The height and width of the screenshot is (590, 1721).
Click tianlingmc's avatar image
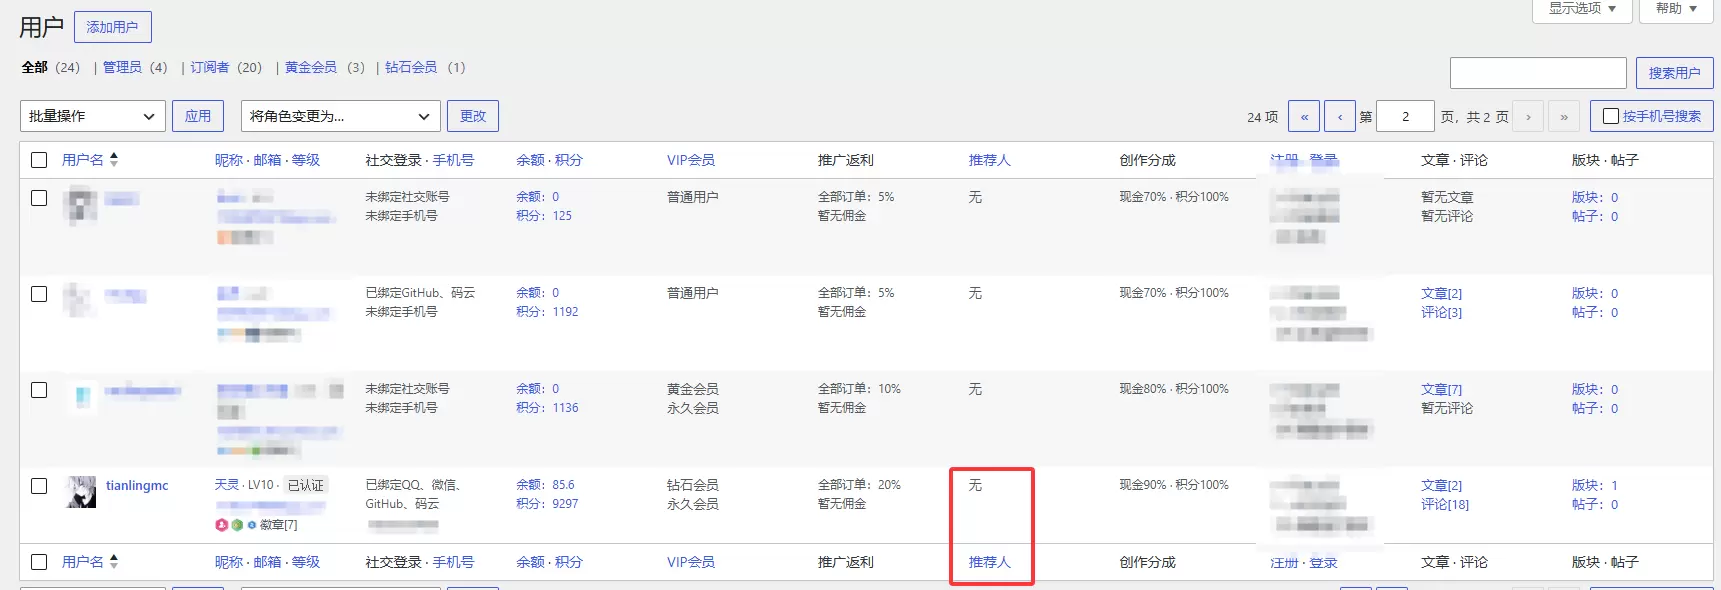click(x=81, y=492)
